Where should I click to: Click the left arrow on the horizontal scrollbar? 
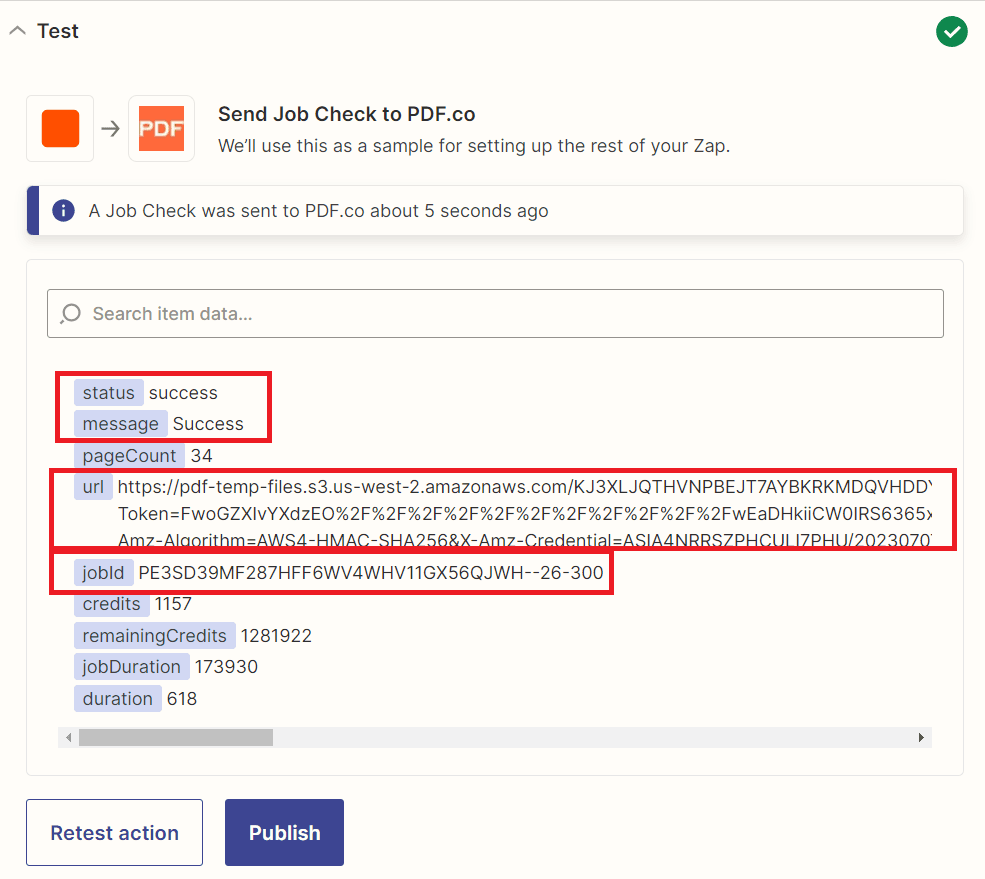pos(68,737)
